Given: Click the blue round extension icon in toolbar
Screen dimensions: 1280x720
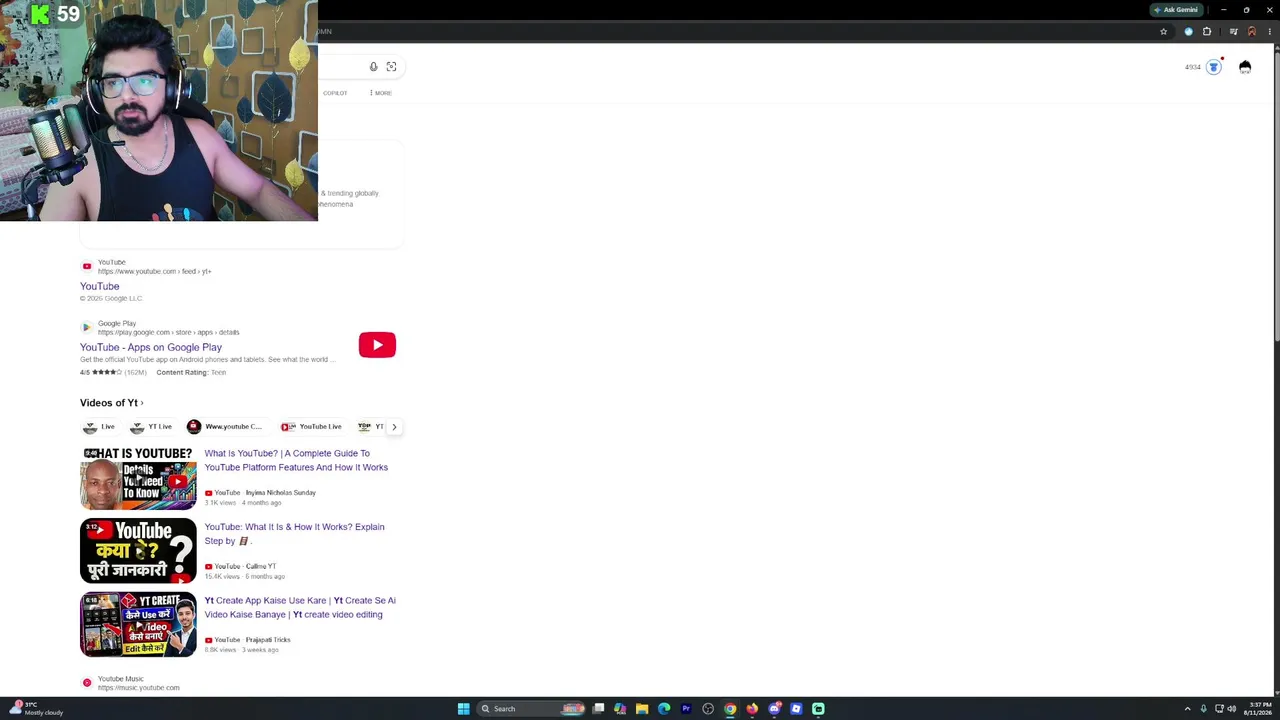Looking at the screenshot, I should coord(1188,32).
